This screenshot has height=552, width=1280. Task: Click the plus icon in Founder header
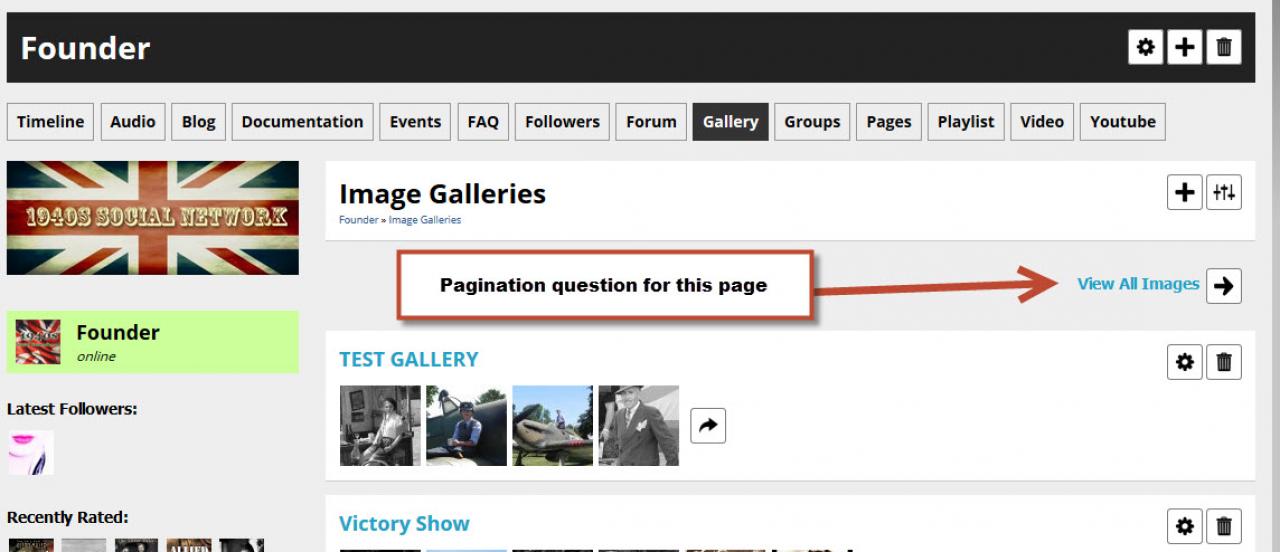click(1185, 47)
